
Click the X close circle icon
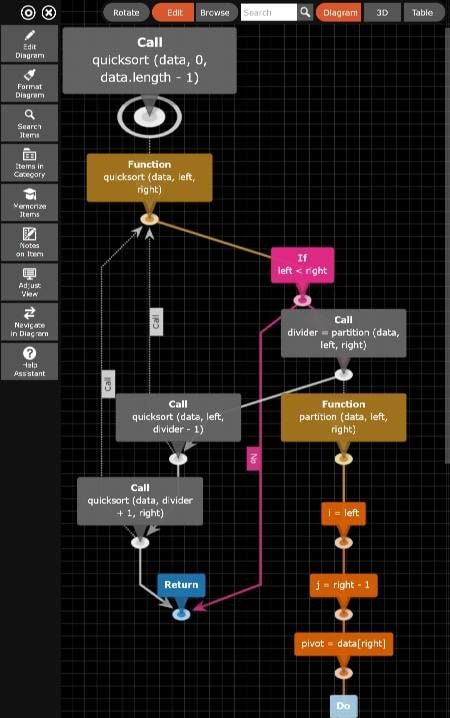click(x=49, y=13)
